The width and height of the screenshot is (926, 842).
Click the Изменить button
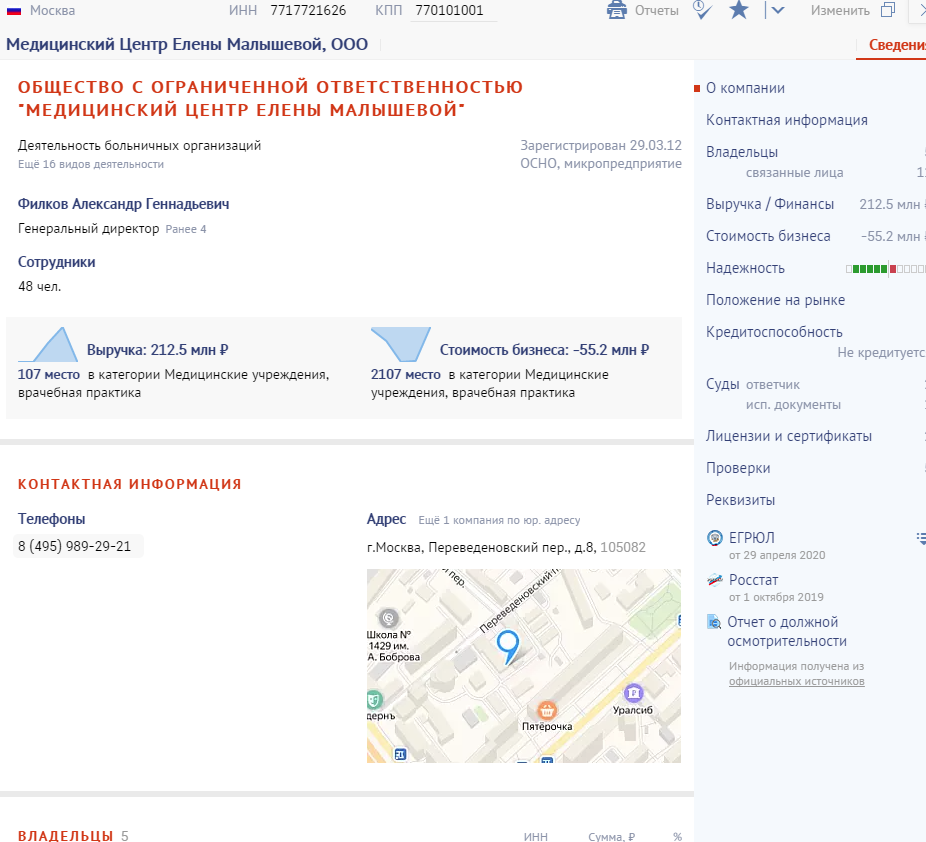coord(840,11)
